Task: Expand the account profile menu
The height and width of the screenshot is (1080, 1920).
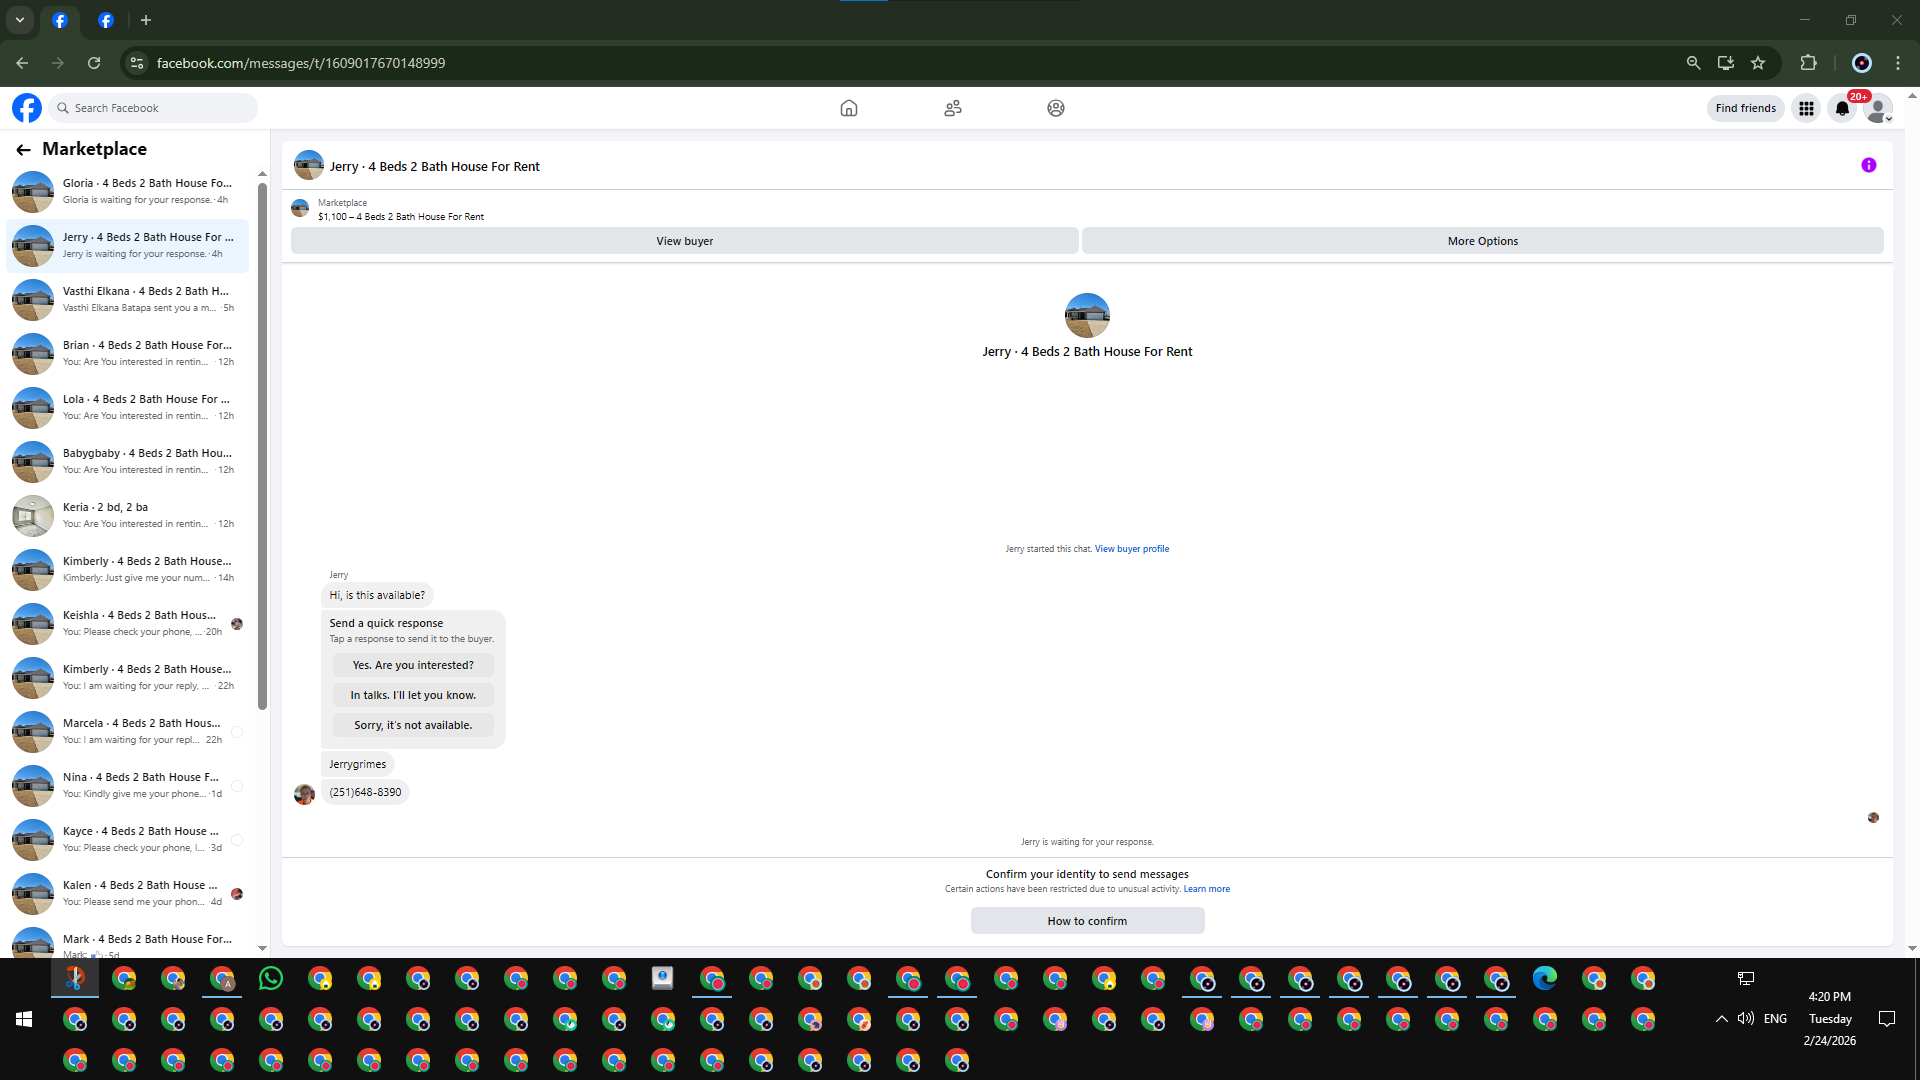Action: [x=1879, y=108]
